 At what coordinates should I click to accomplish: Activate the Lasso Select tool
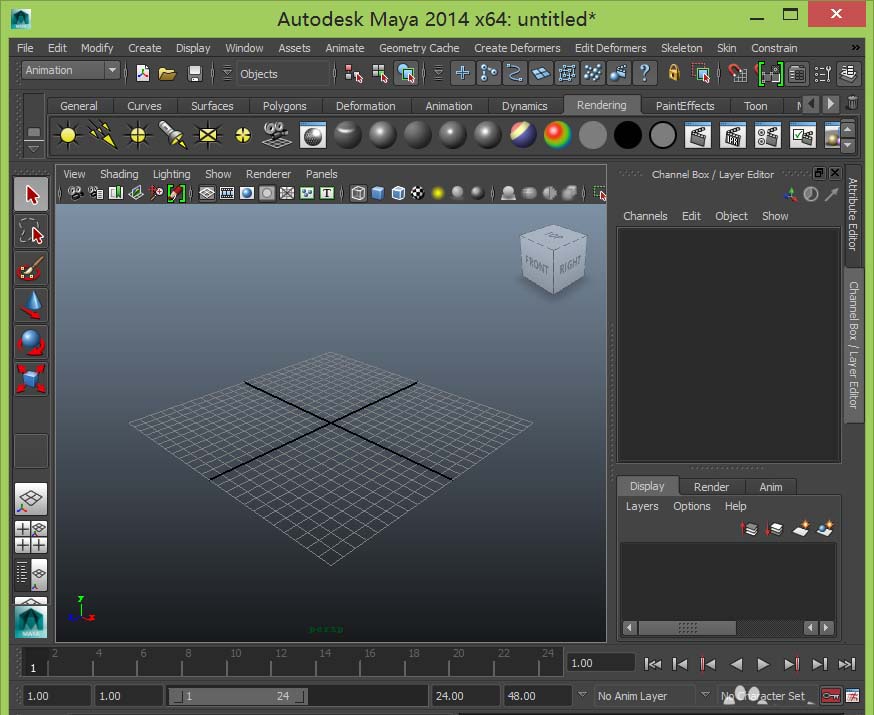pyautogui.click(x=31, y=231)
